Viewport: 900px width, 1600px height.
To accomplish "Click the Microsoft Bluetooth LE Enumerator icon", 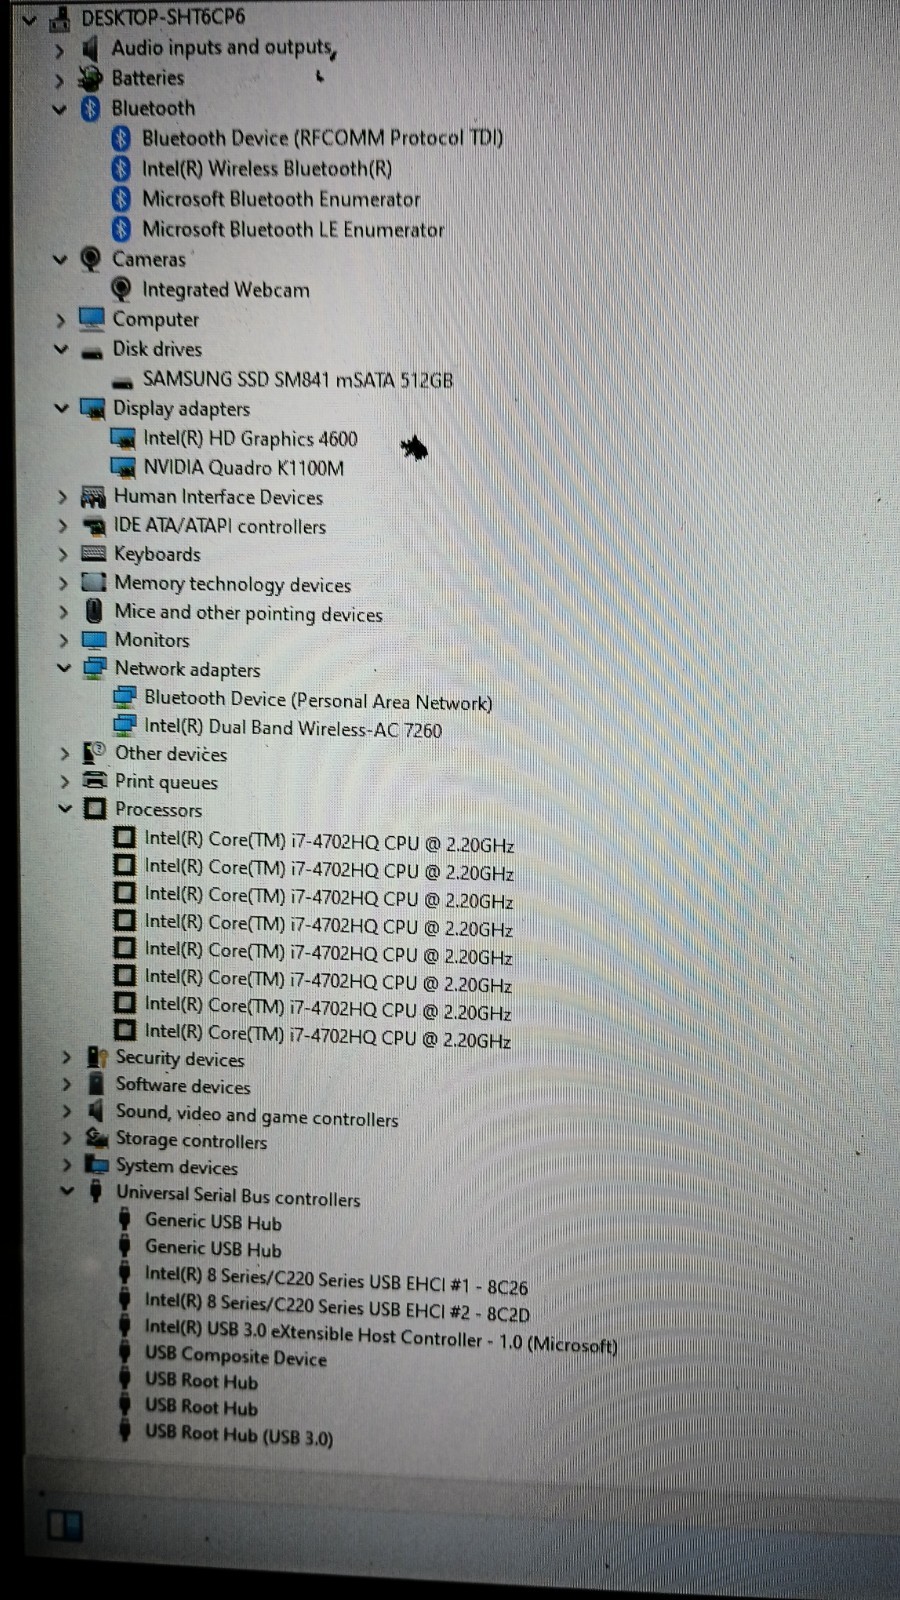I will click(x=121, y=229).
